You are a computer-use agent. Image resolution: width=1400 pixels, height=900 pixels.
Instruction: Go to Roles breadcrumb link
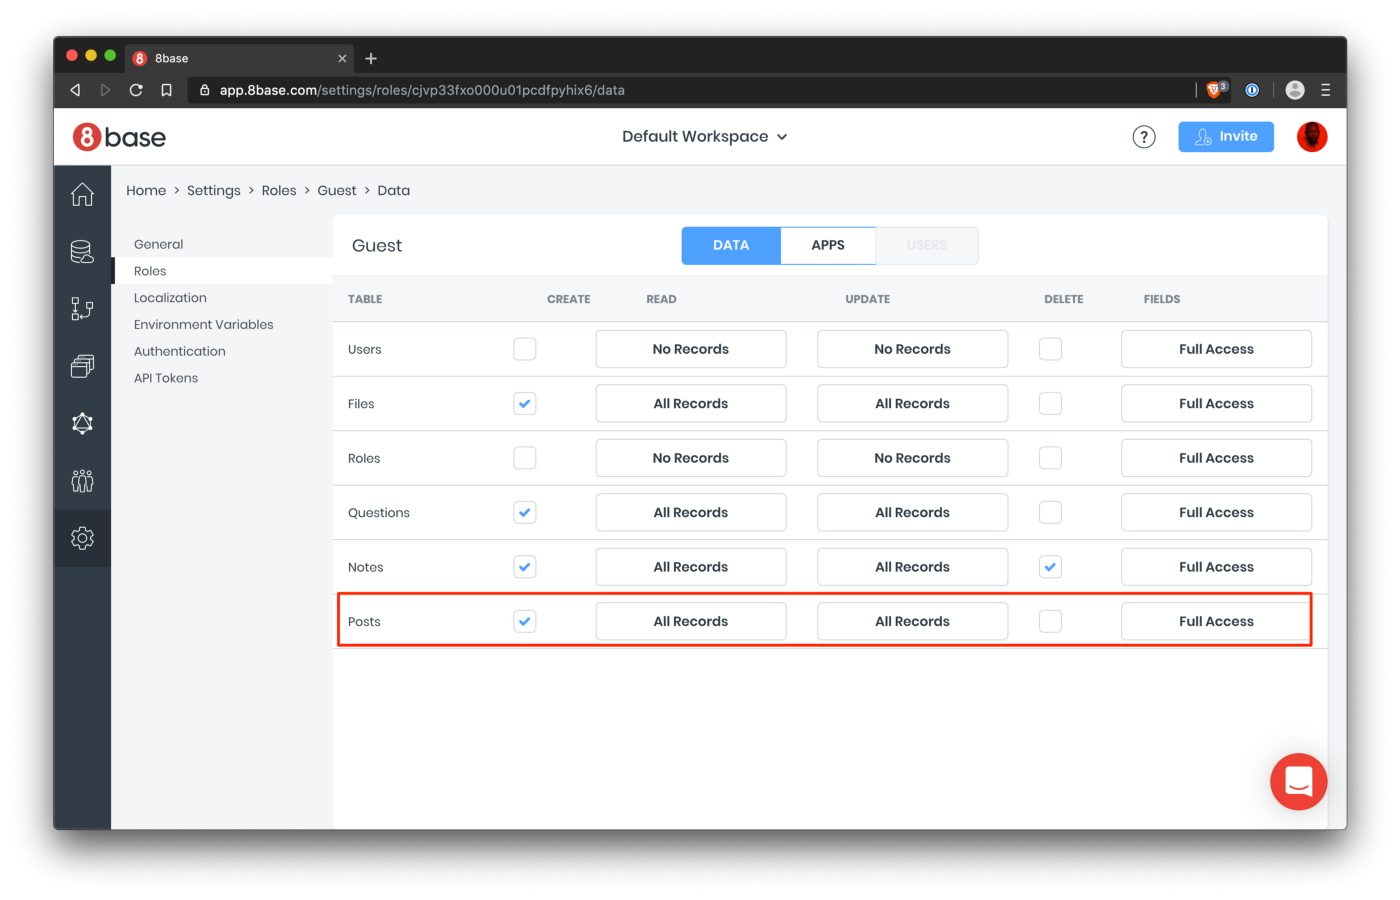coord(279,190)
